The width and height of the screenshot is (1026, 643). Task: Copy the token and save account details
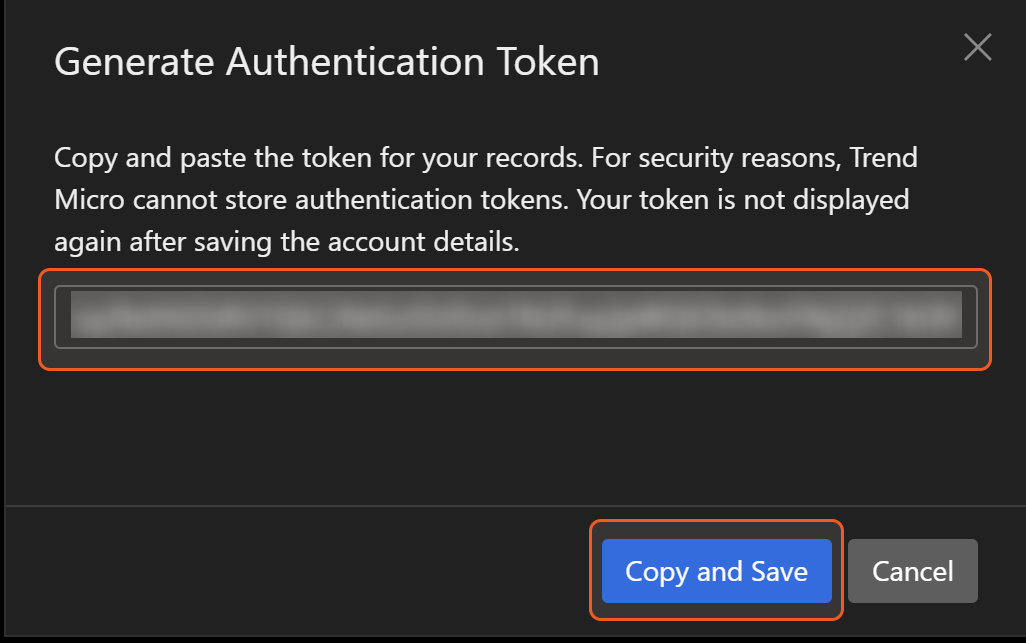point(716,571)
